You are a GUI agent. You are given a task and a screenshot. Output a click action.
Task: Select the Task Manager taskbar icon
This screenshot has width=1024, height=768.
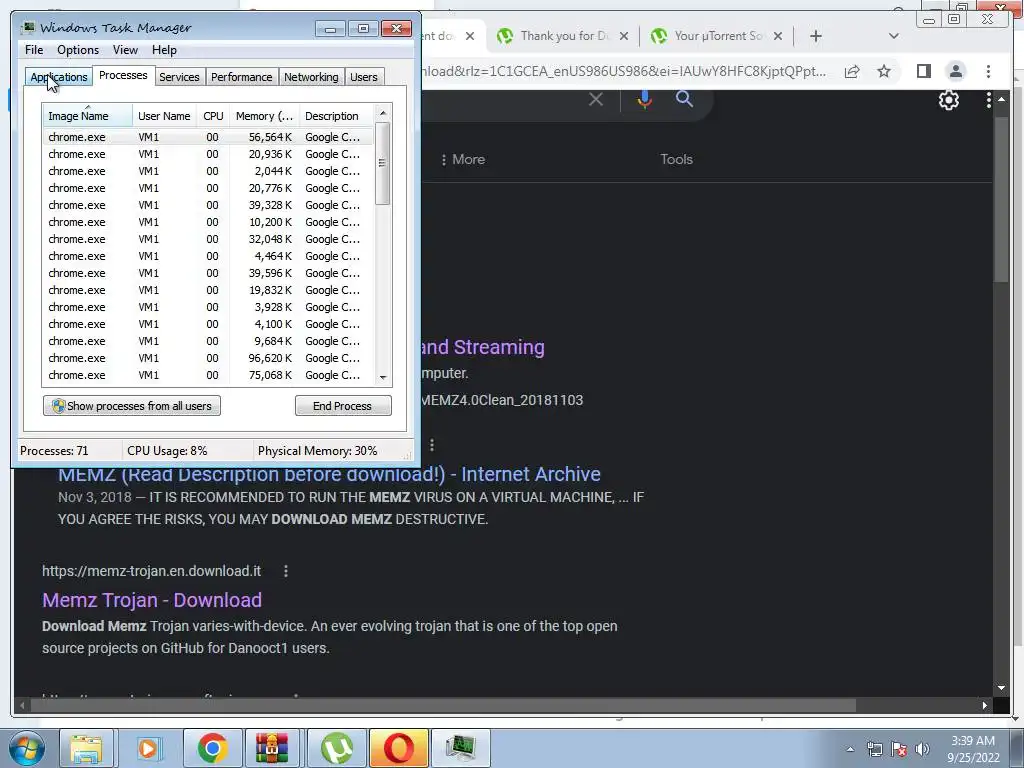click(x=461, y=748)
